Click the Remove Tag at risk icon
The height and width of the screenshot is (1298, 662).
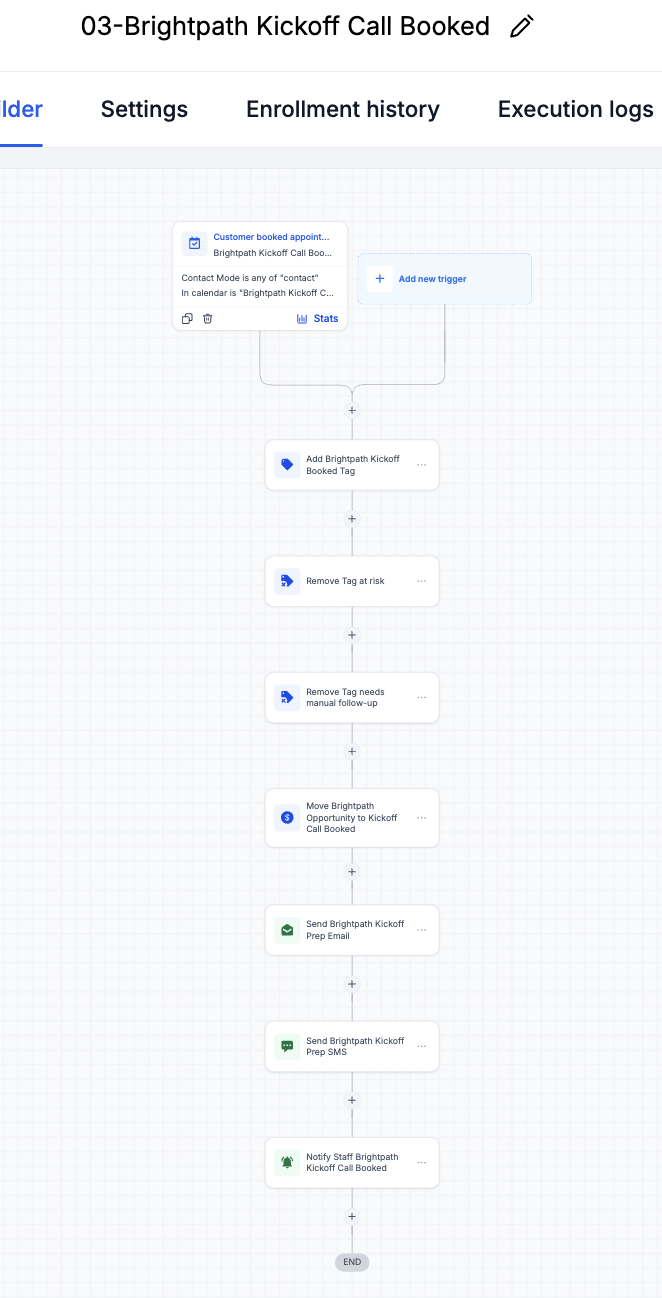click(x=287, y=581)
